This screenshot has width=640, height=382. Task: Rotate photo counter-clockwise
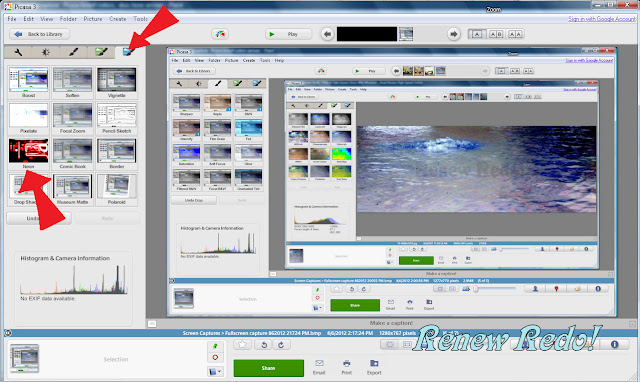[x=264, y=345]
